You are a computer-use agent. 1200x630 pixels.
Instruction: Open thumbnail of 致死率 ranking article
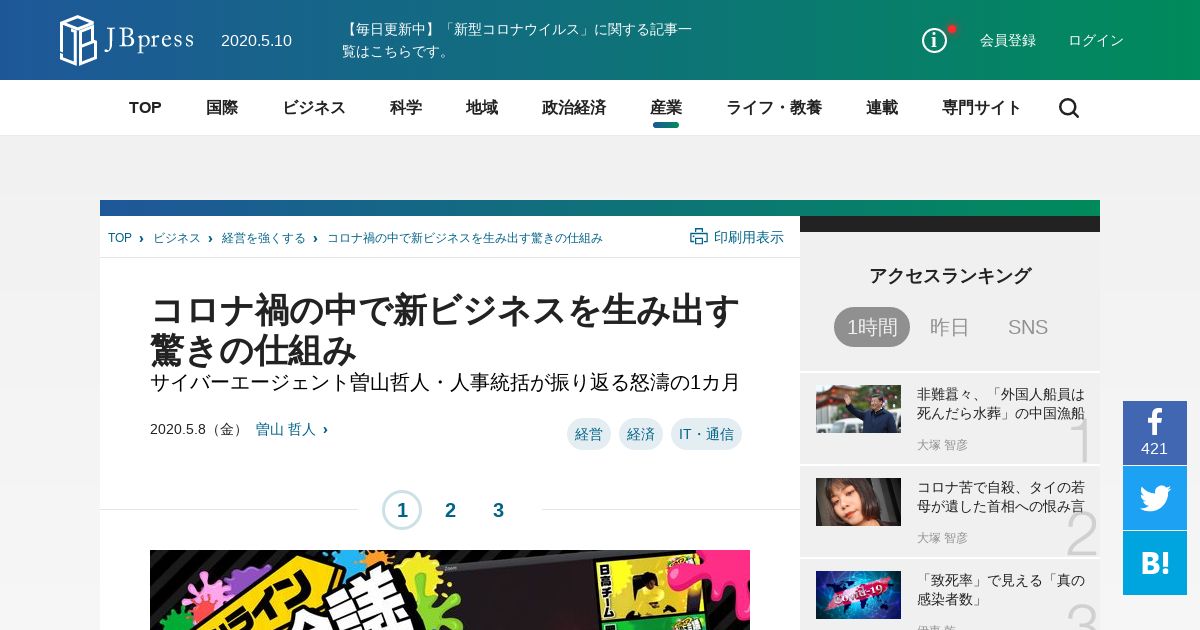click(x=858, y=595)
